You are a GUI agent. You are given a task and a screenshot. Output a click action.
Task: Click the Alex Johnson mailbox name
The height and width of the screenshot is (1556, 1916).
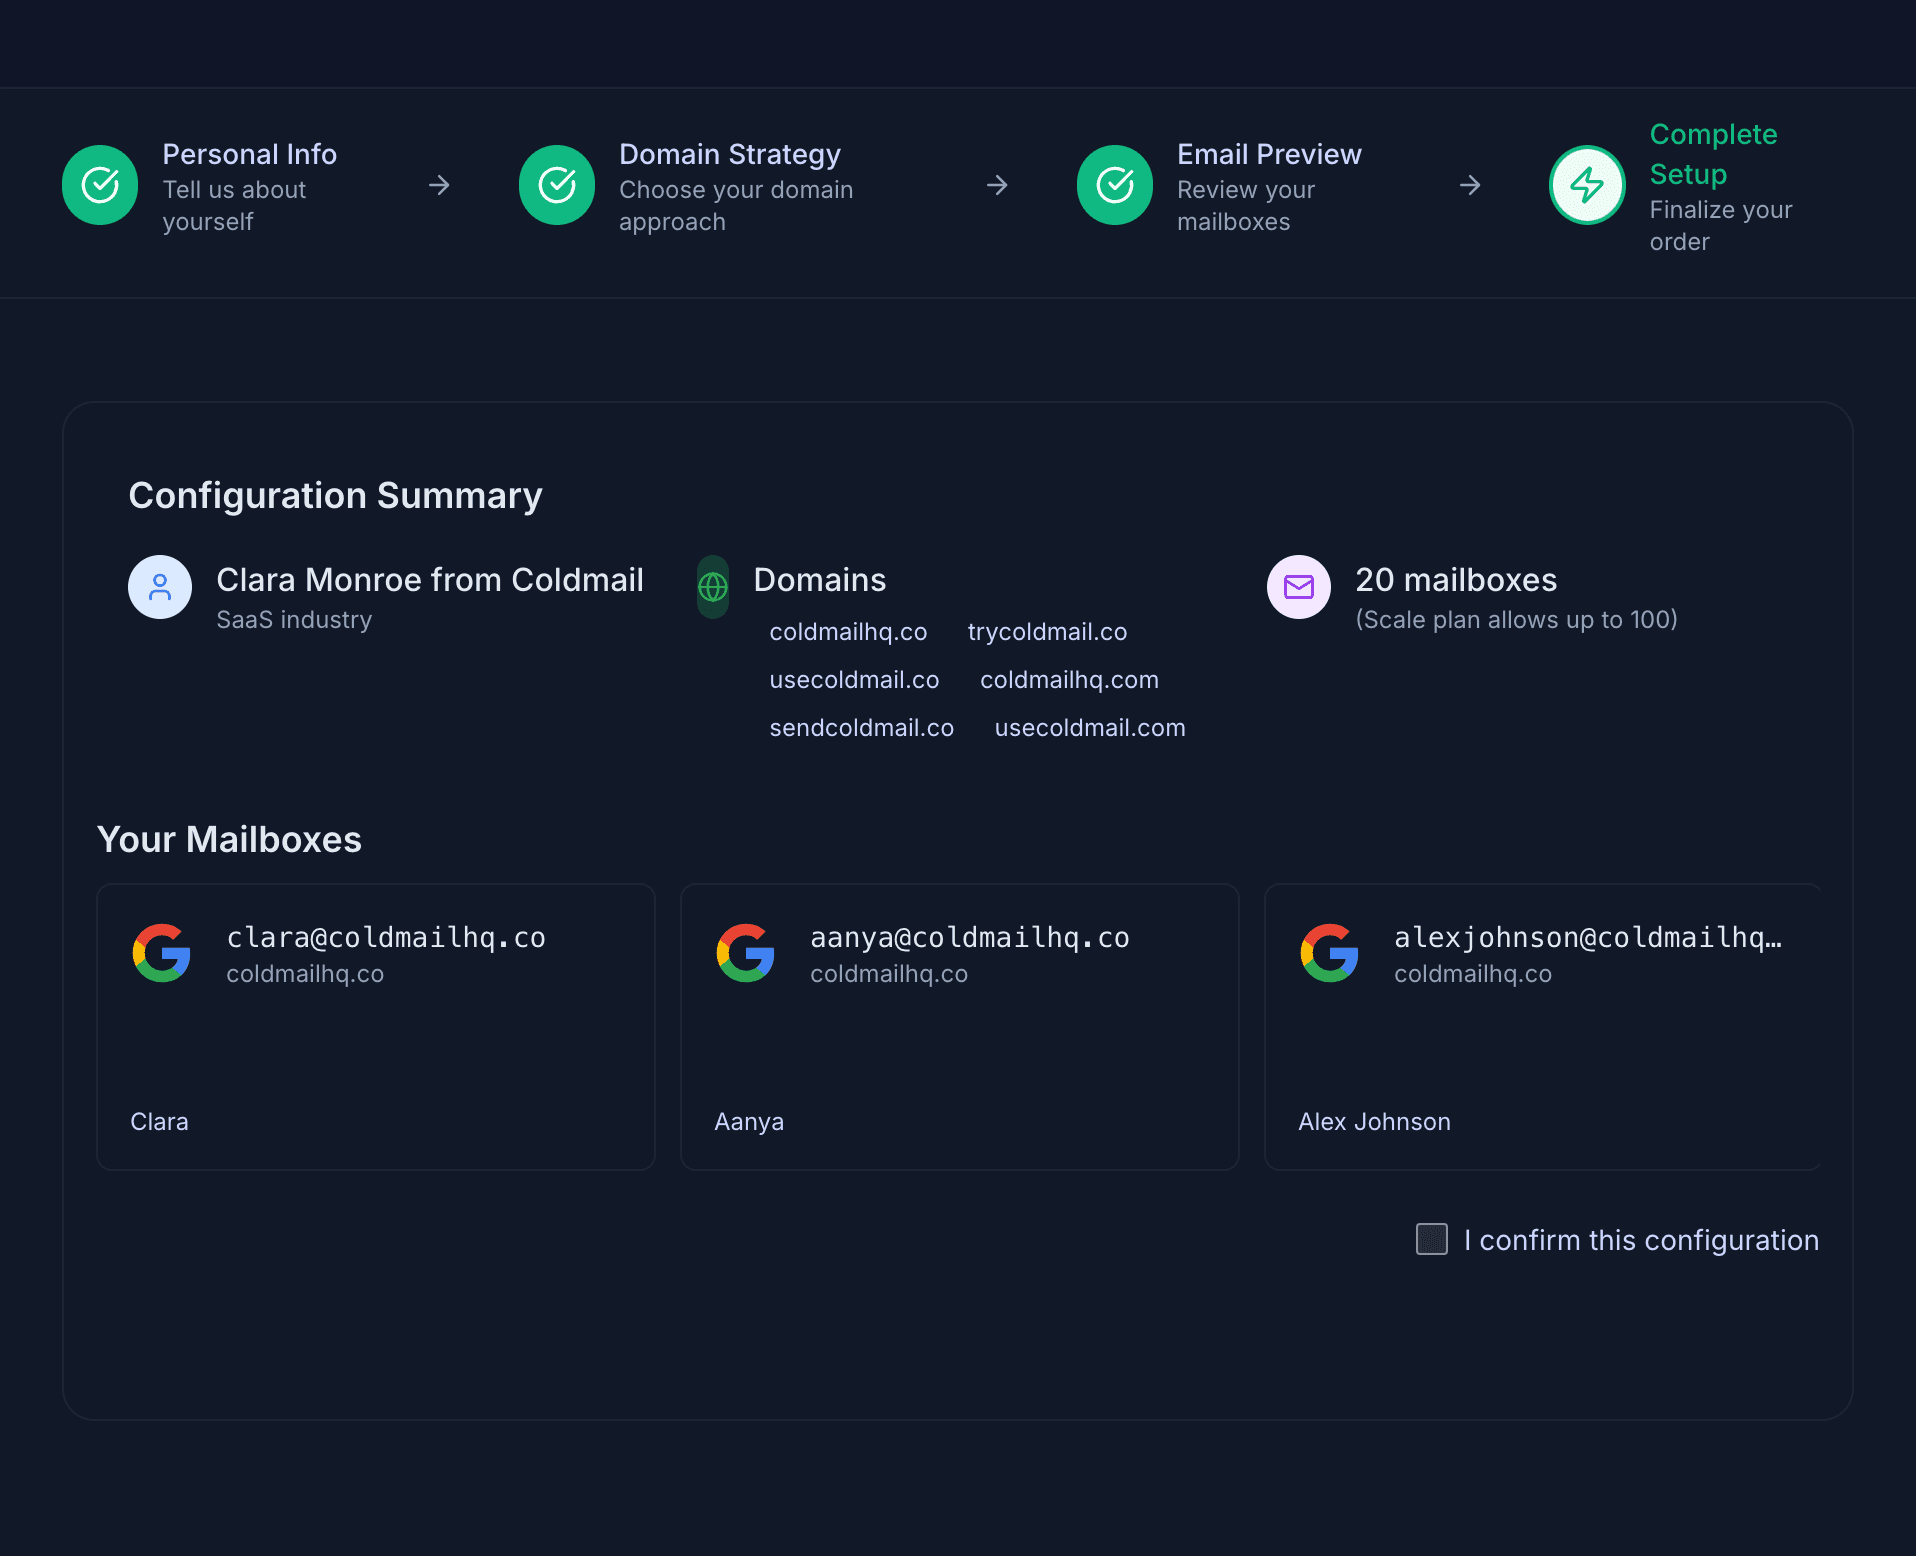pos(1374,1122)
